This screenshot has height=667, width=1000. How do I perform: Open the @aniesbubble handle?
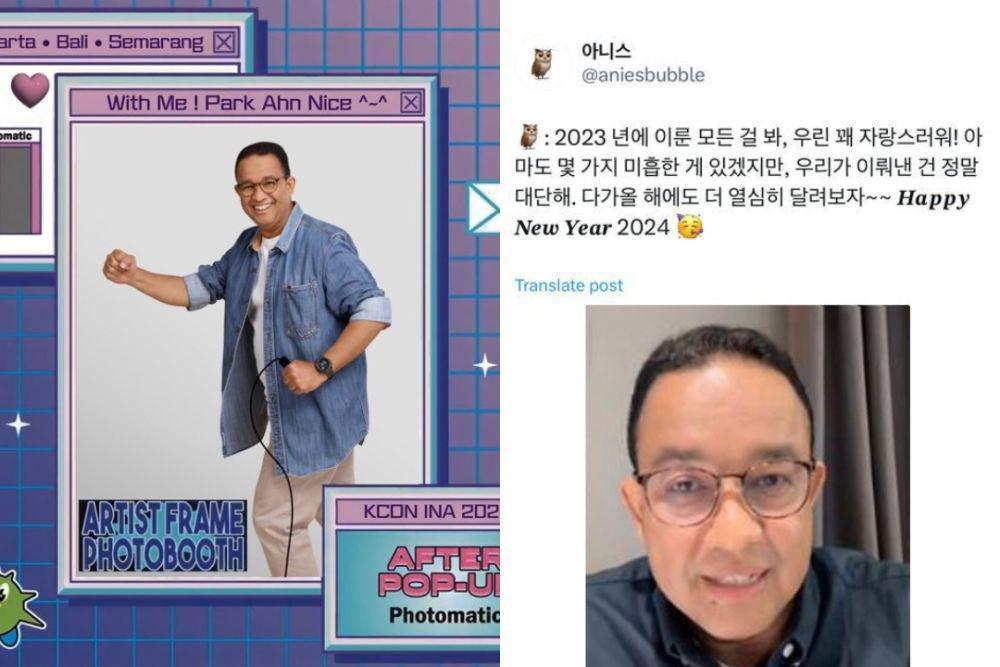click(643, 75)
